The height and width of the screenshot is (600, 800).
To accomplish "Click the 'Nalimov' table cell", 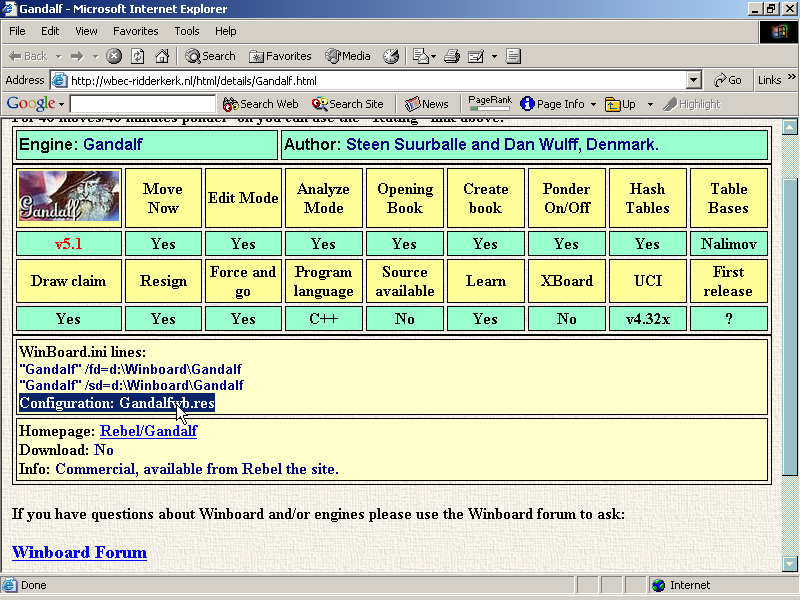I will tap(729, 244).
